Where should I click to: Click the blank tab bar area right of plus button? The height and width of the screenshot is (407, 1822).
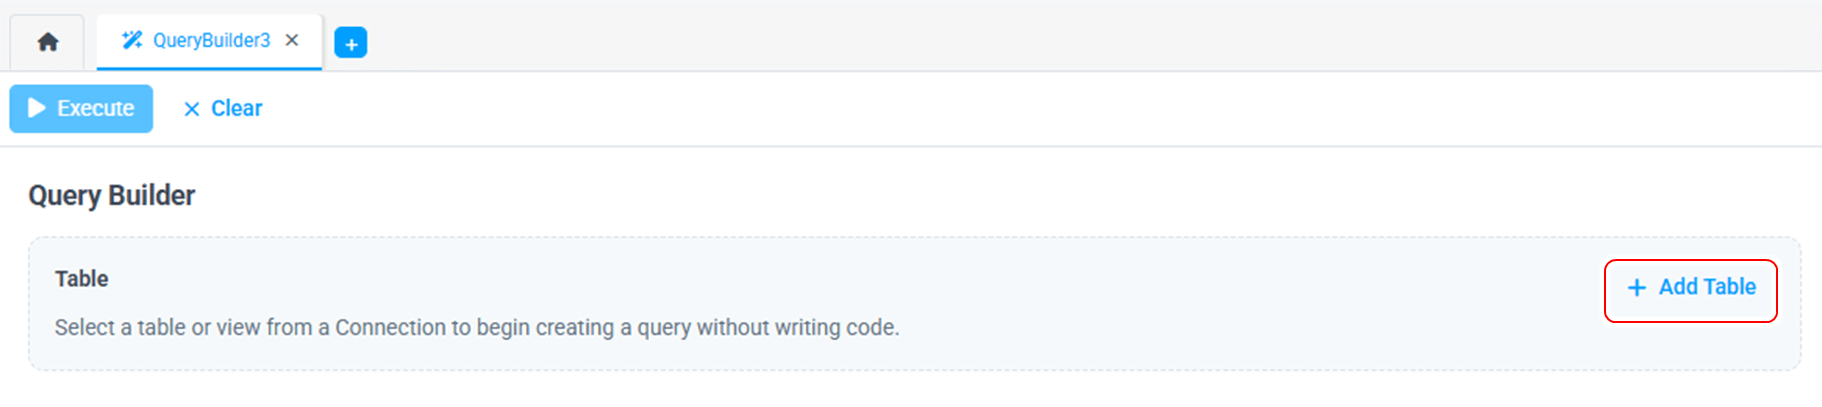(x=1000, y=40)
